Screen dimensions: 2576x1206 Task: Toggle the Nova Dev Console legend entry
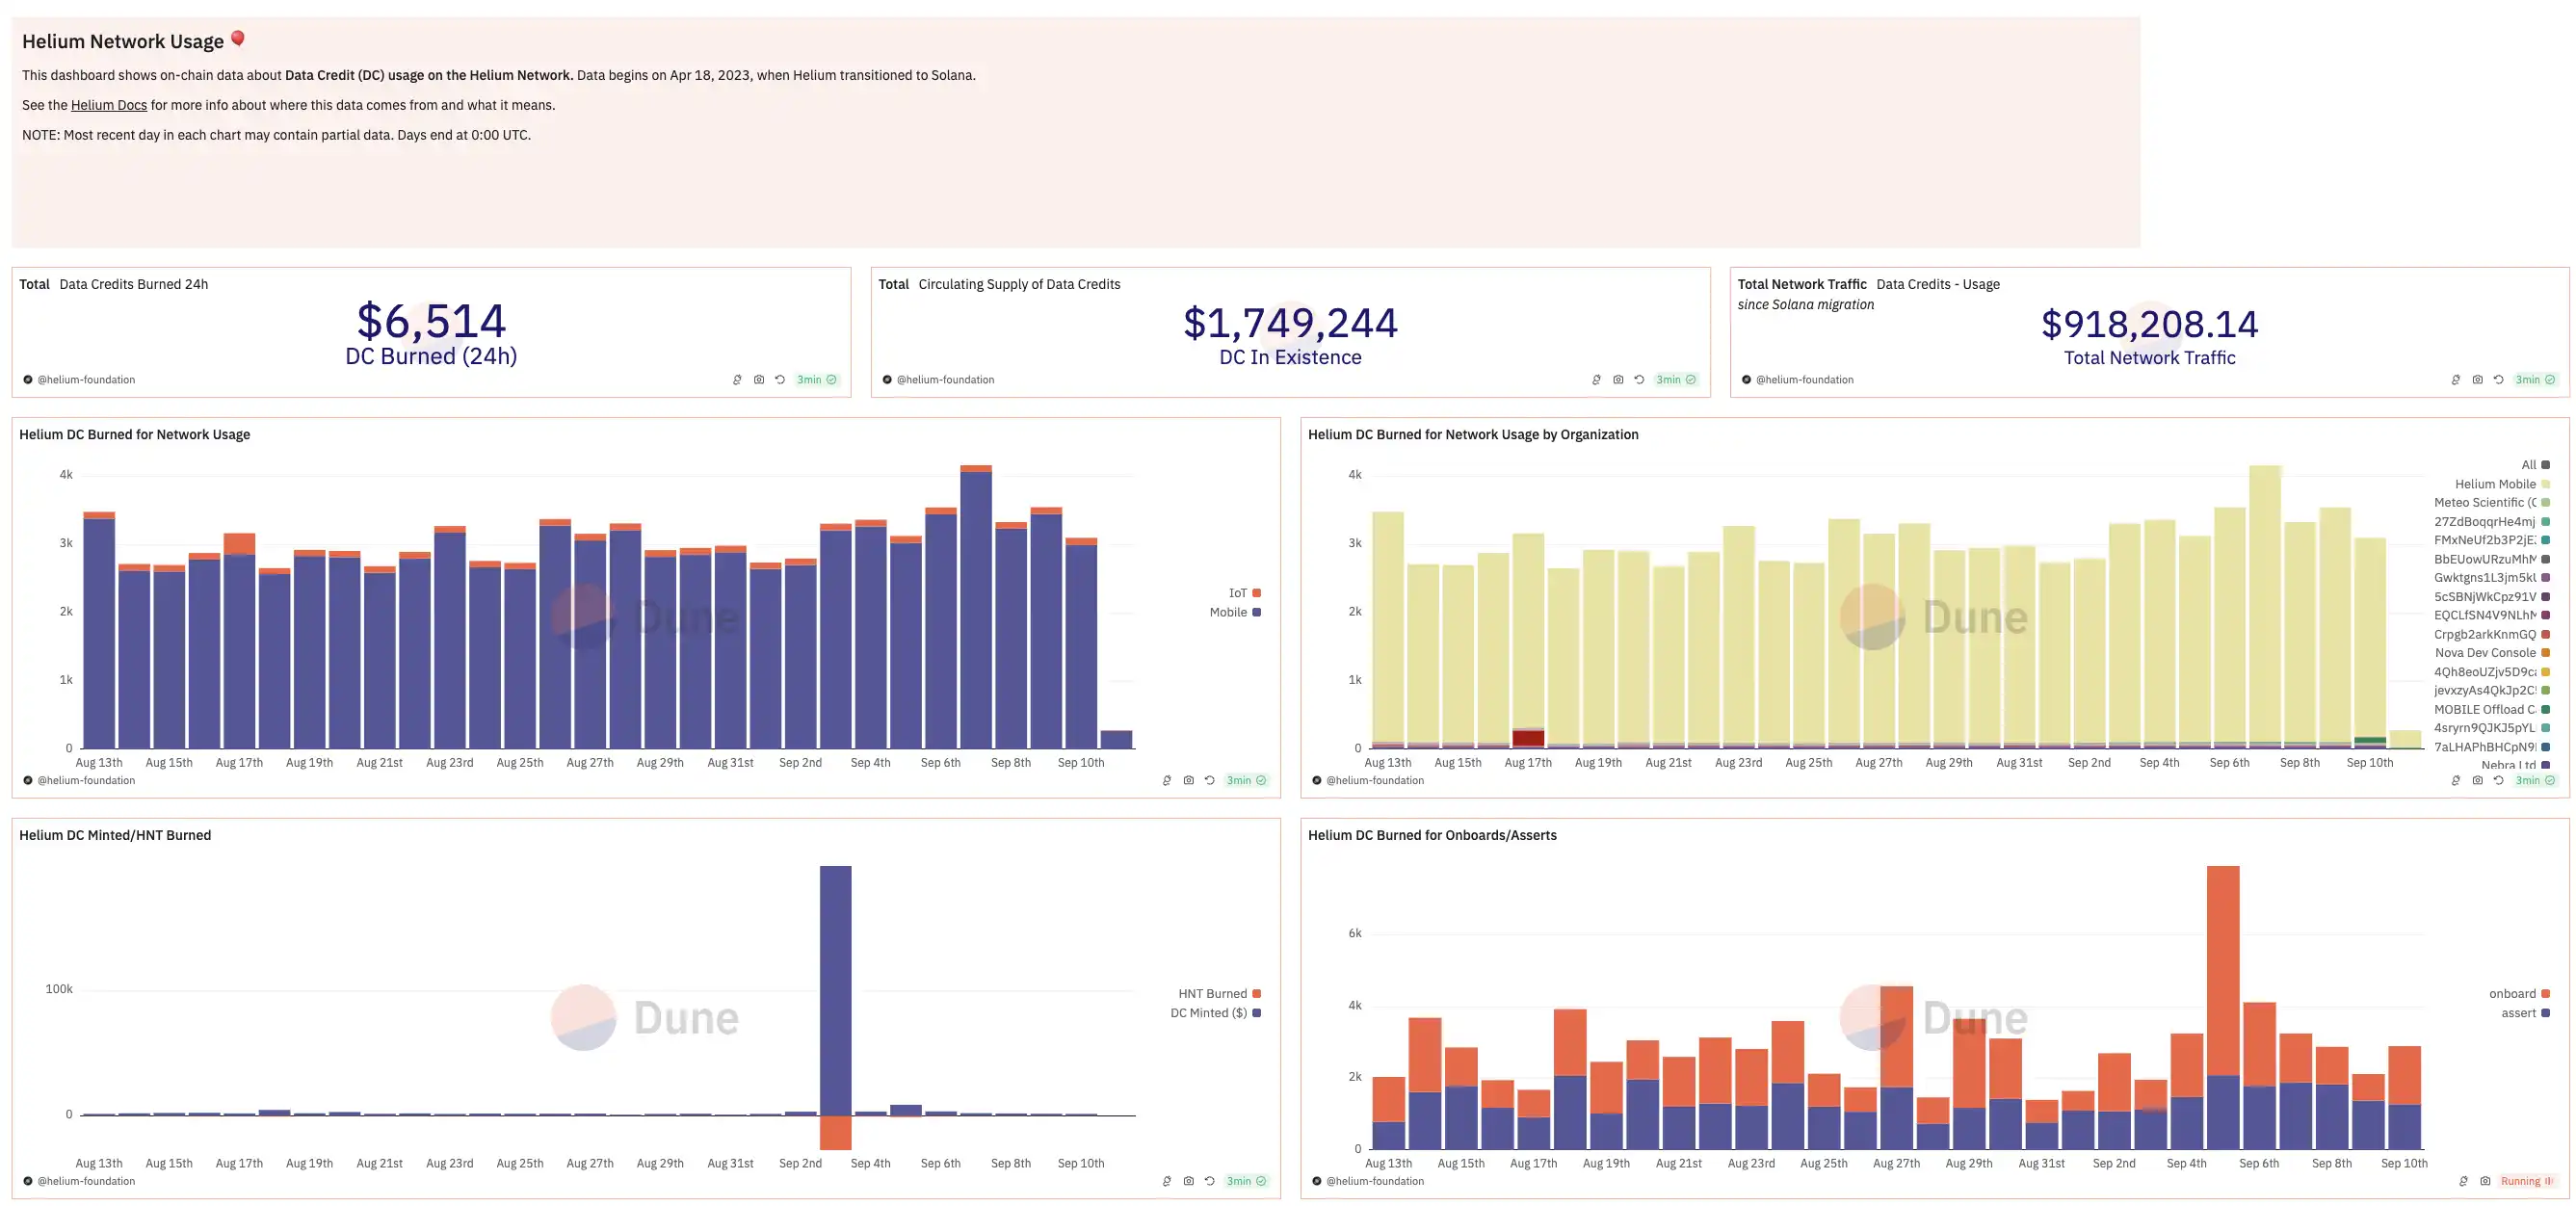click(x=2485, y=654)
